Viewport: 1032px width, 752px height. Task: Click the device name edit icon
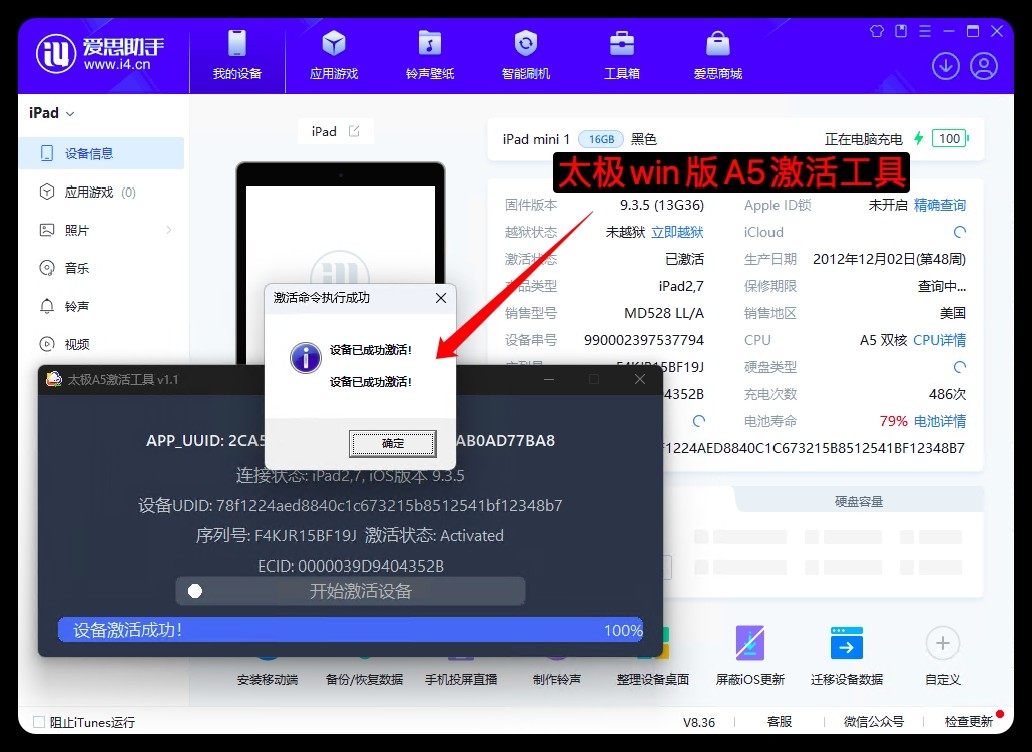pos(354,131)
